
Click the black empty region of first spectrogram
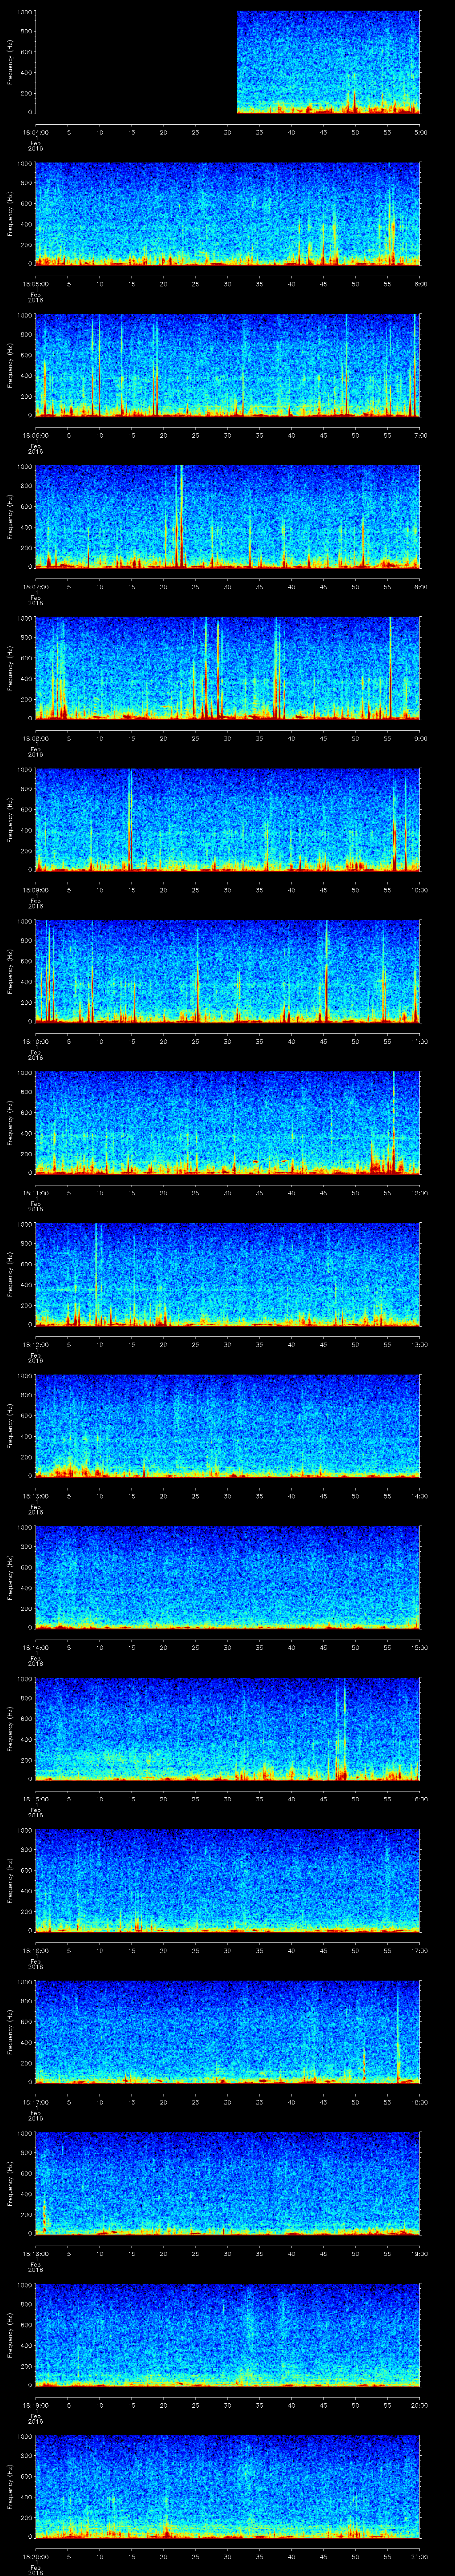[x=135, y=62]
